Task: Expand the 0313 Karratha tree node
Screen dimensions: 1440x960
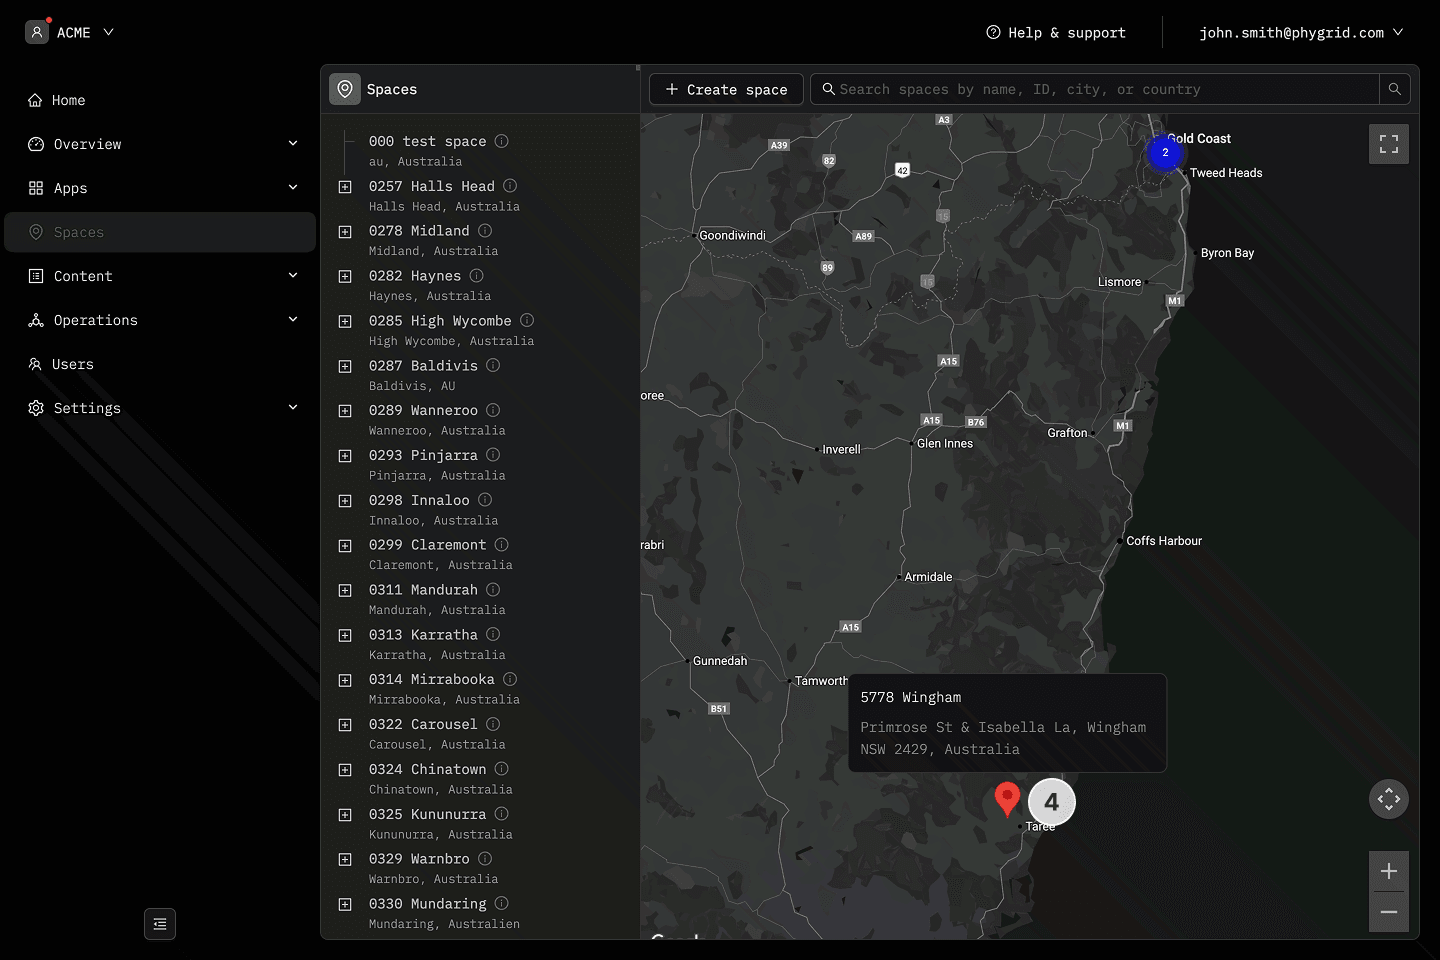Action: [x=345, y=636]
